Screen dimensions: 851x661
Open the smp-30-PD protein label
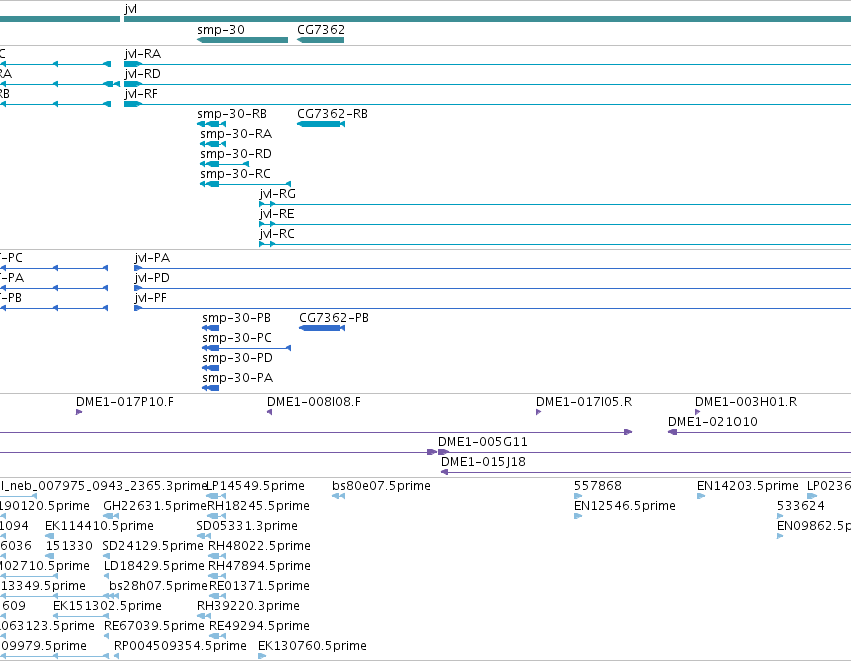tap(237, 358)
